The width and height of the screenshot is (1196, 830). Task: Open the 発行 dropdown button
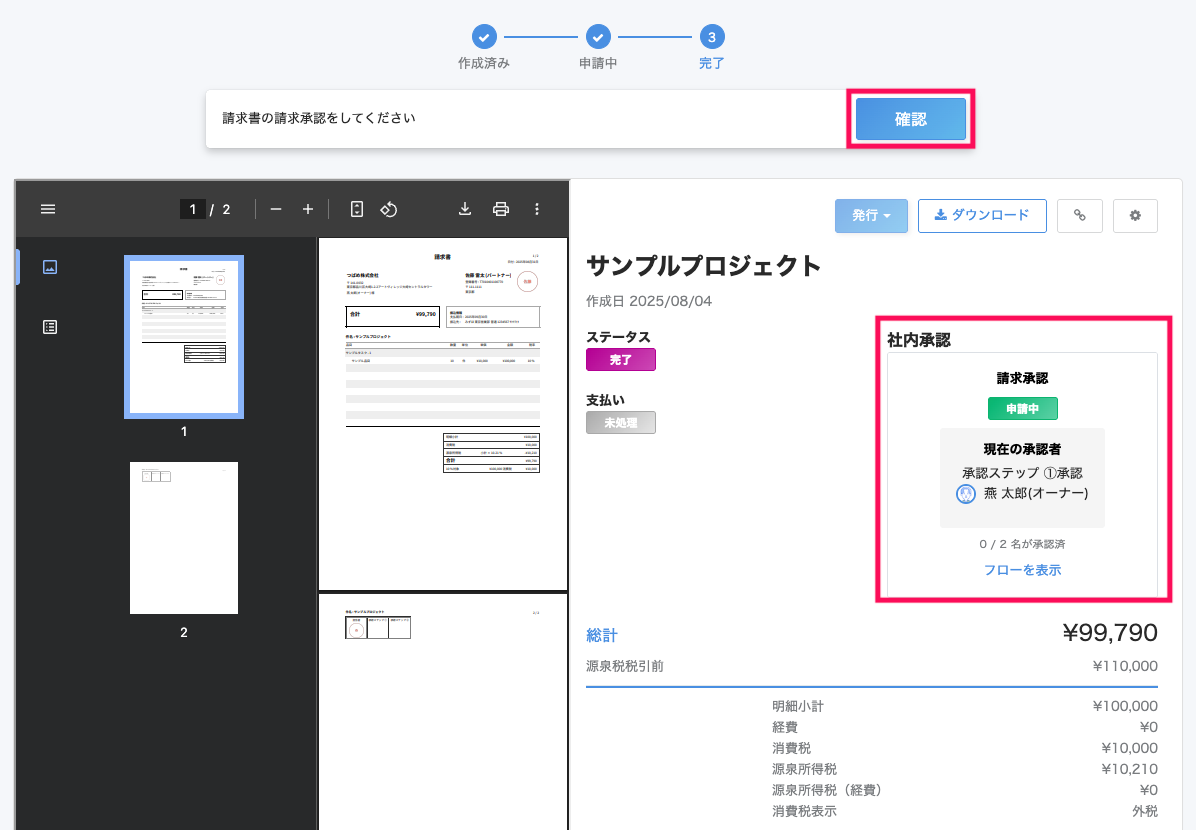(x=871, y=216)
